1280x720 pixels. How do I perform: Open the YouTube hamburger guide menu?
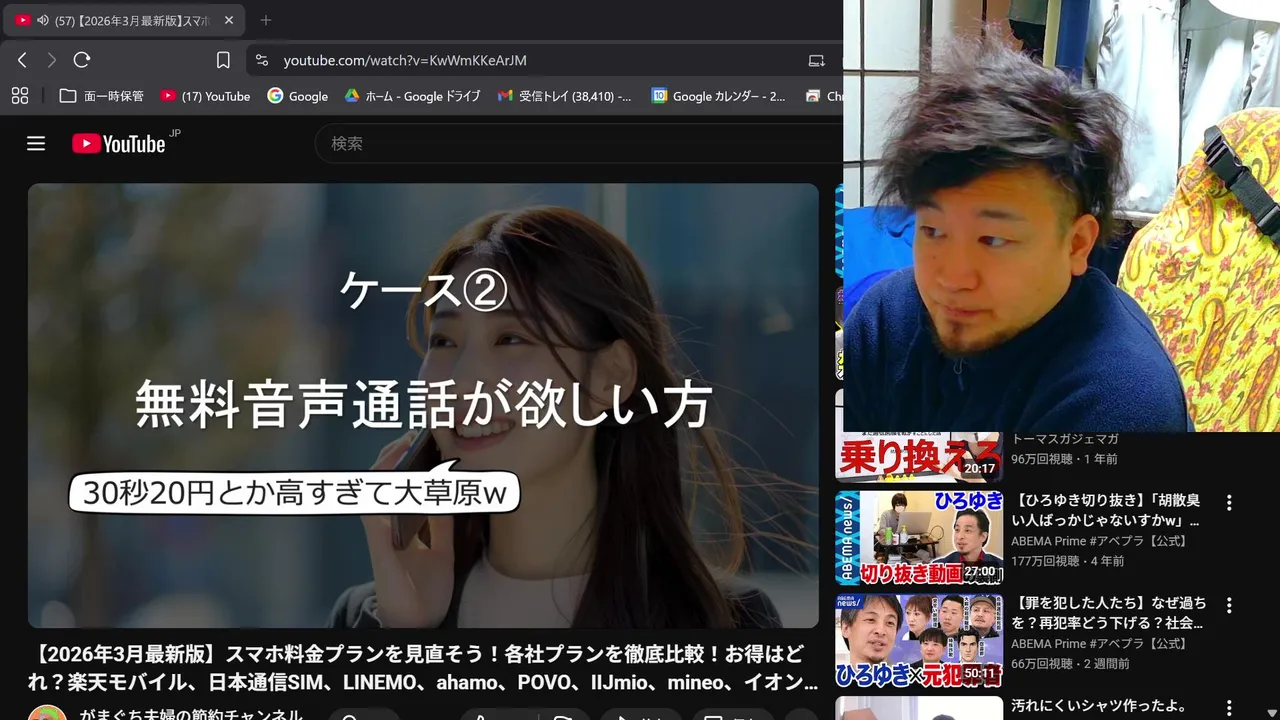click(x=36, y=143)
